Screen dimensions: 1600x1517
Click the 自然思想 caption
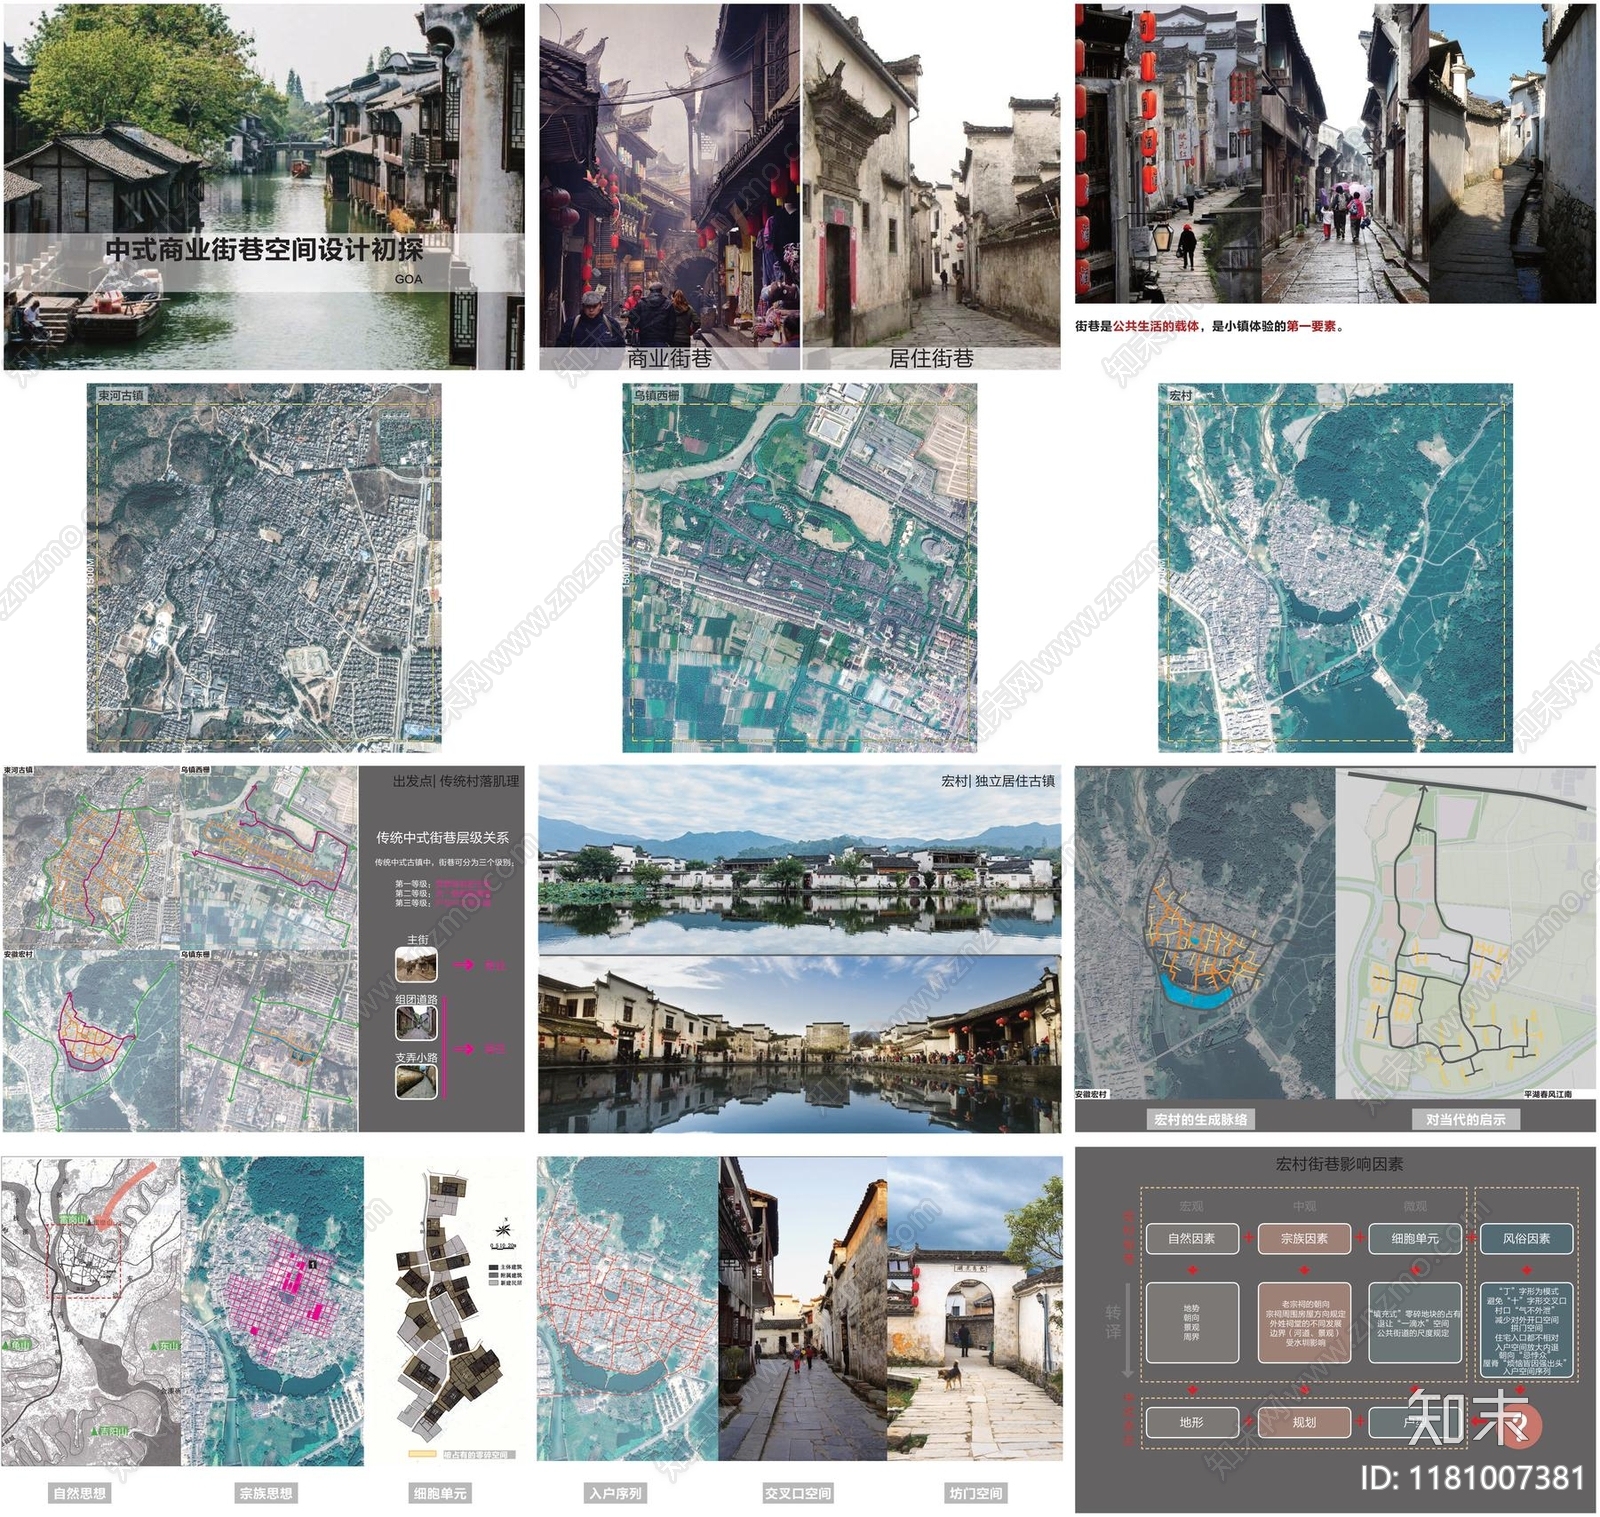(80, 1493)
